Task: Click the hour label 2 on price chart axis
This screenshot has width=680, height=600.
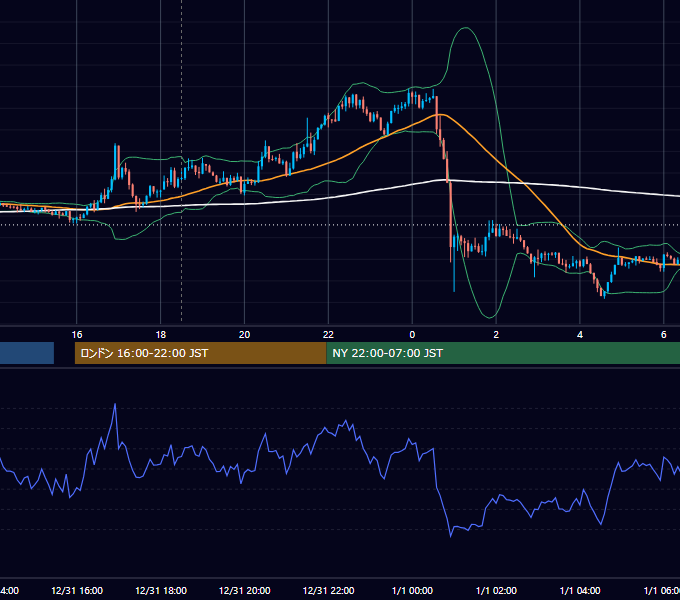Action: click(x=496, y=335)
